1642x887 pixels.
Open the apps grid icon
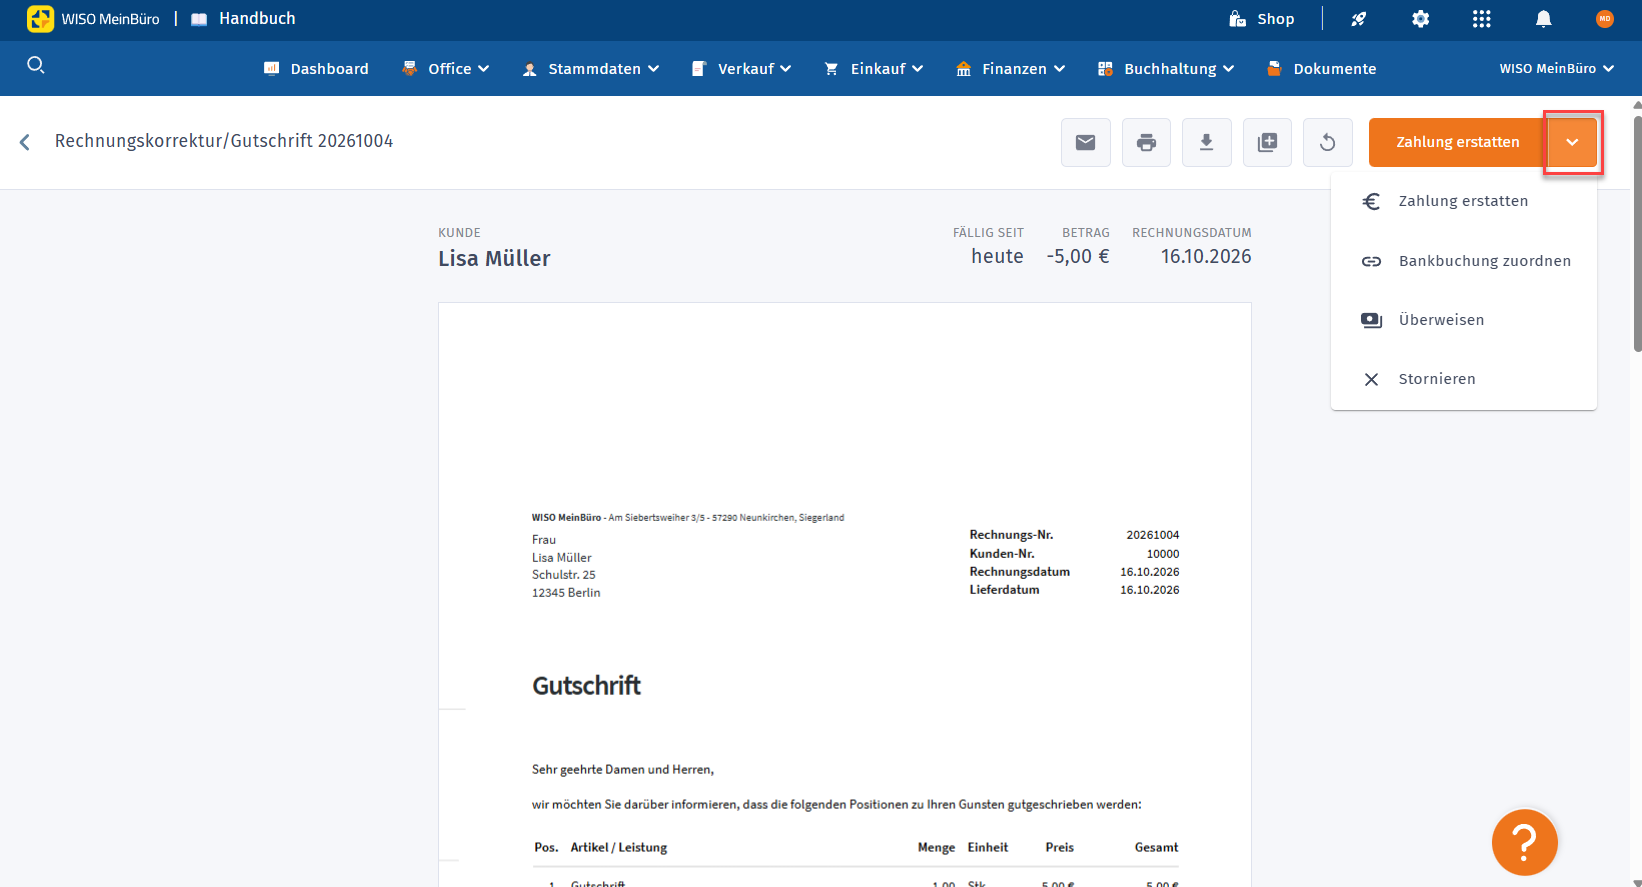[1482, 19]
